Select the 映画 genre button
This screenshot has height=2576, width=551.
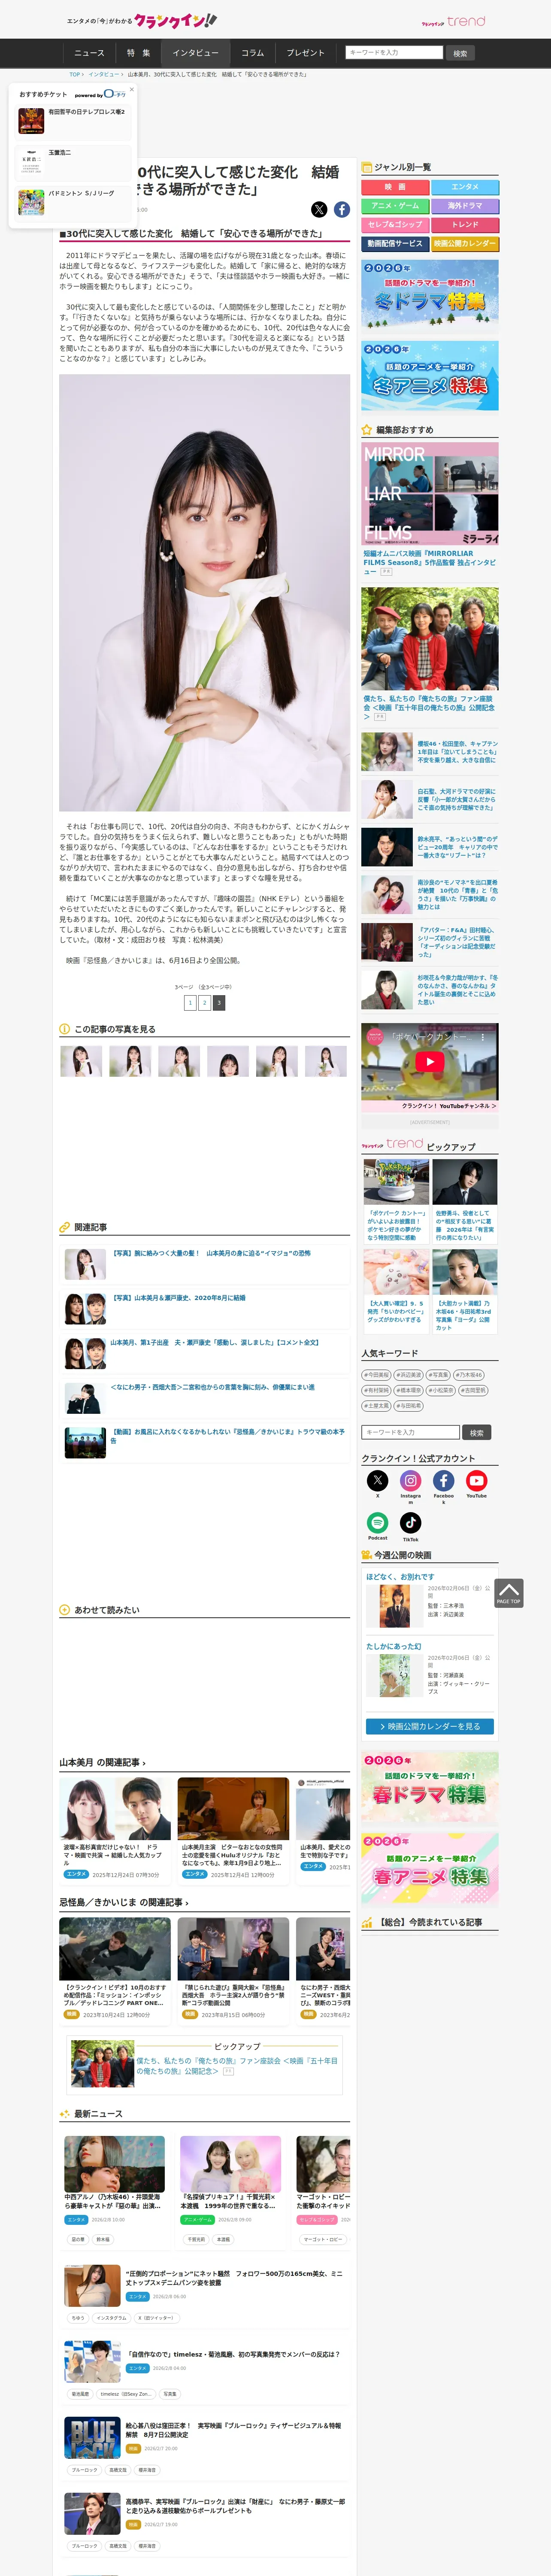click(395, 187)
